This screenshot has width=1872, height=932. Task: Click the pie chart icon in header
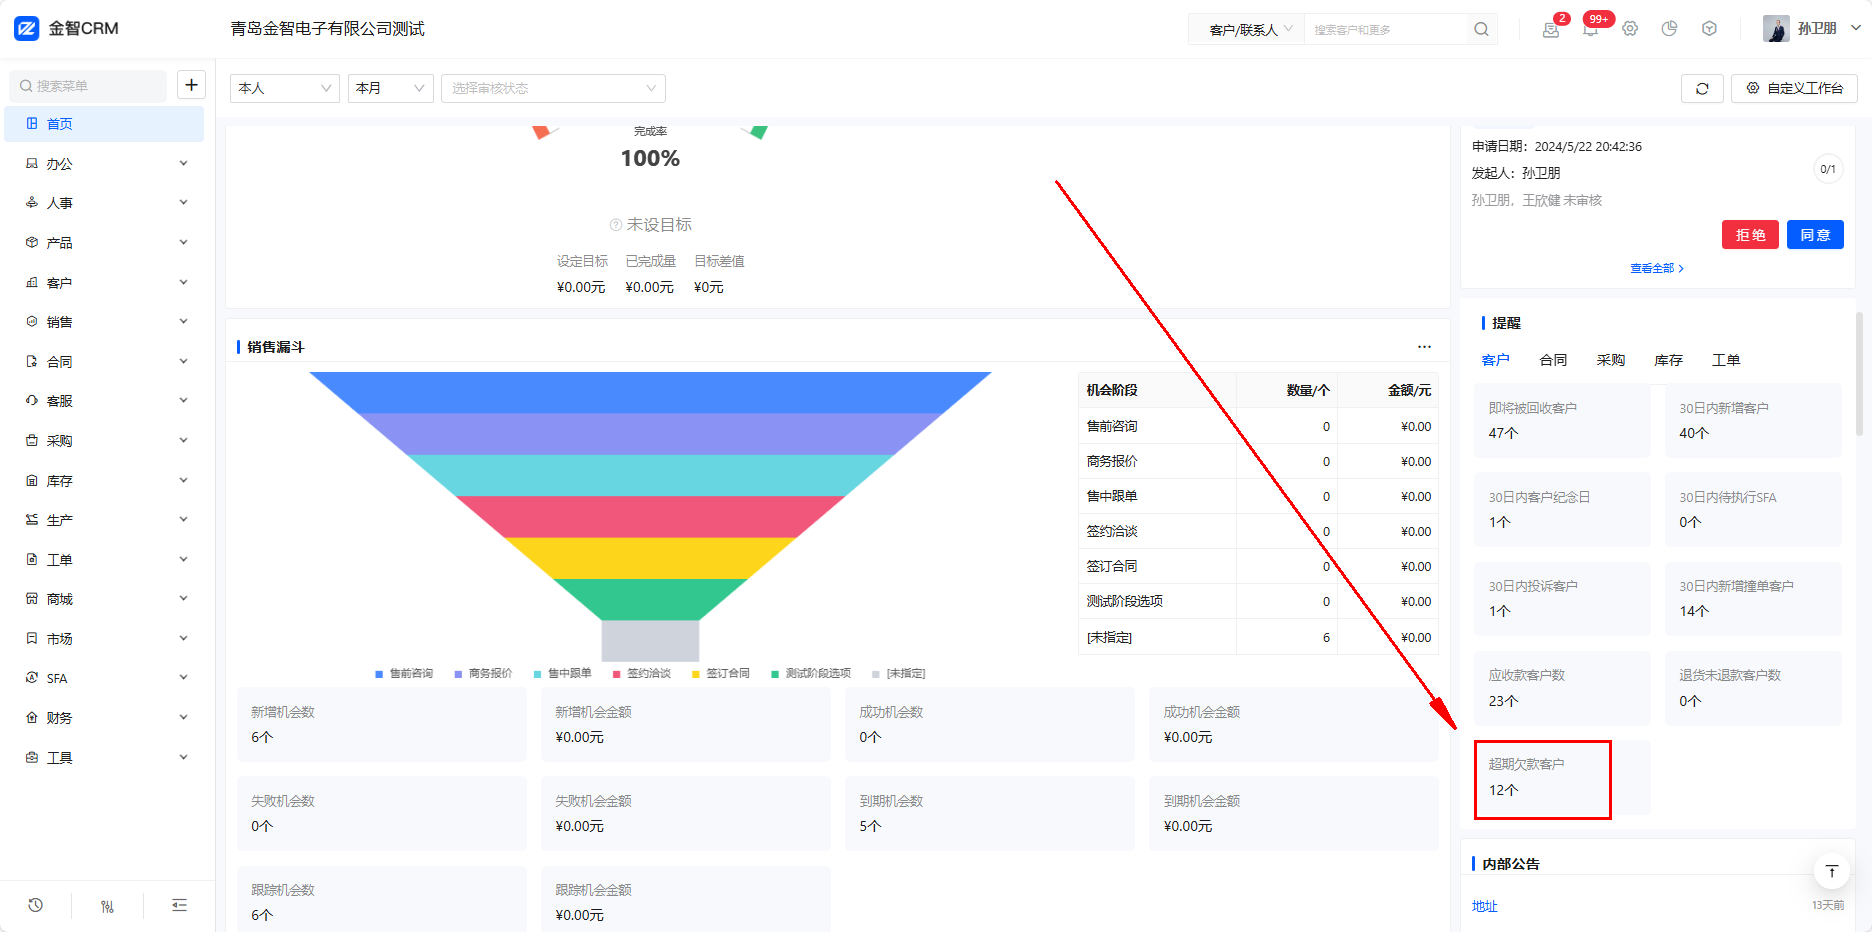pos(1669,29)
